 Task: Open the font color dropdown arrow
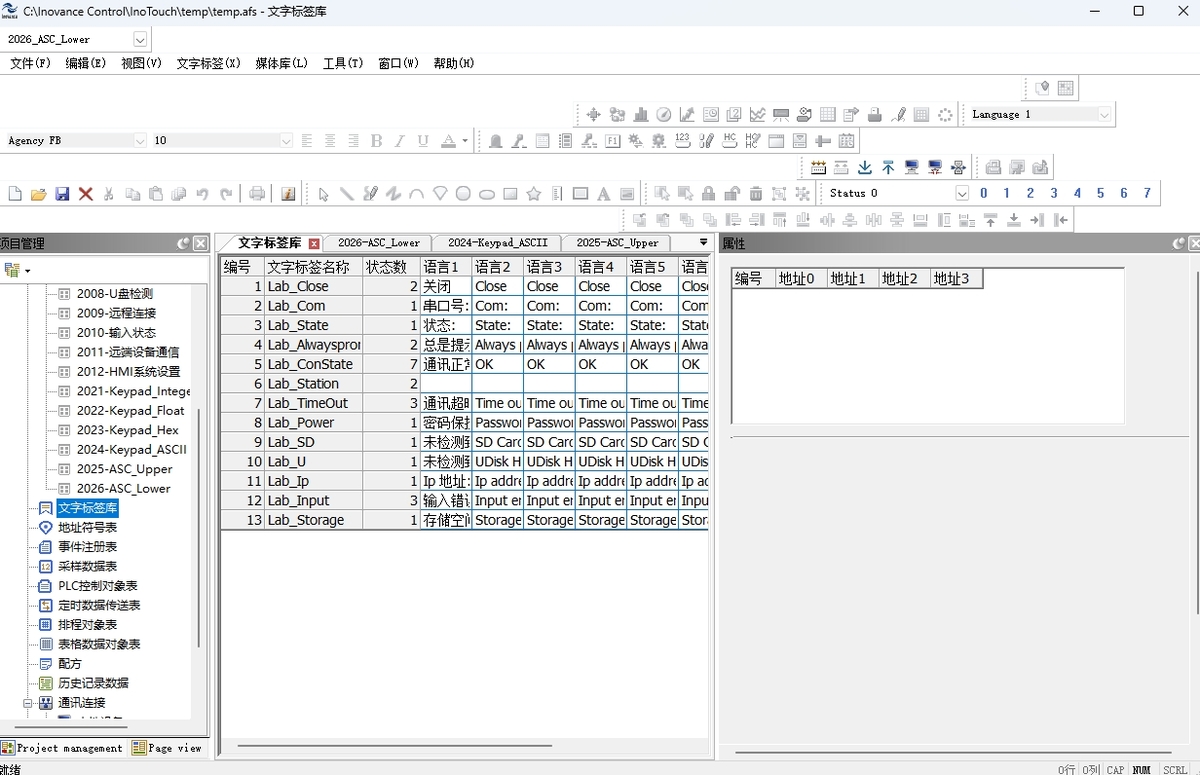(465, 141)
